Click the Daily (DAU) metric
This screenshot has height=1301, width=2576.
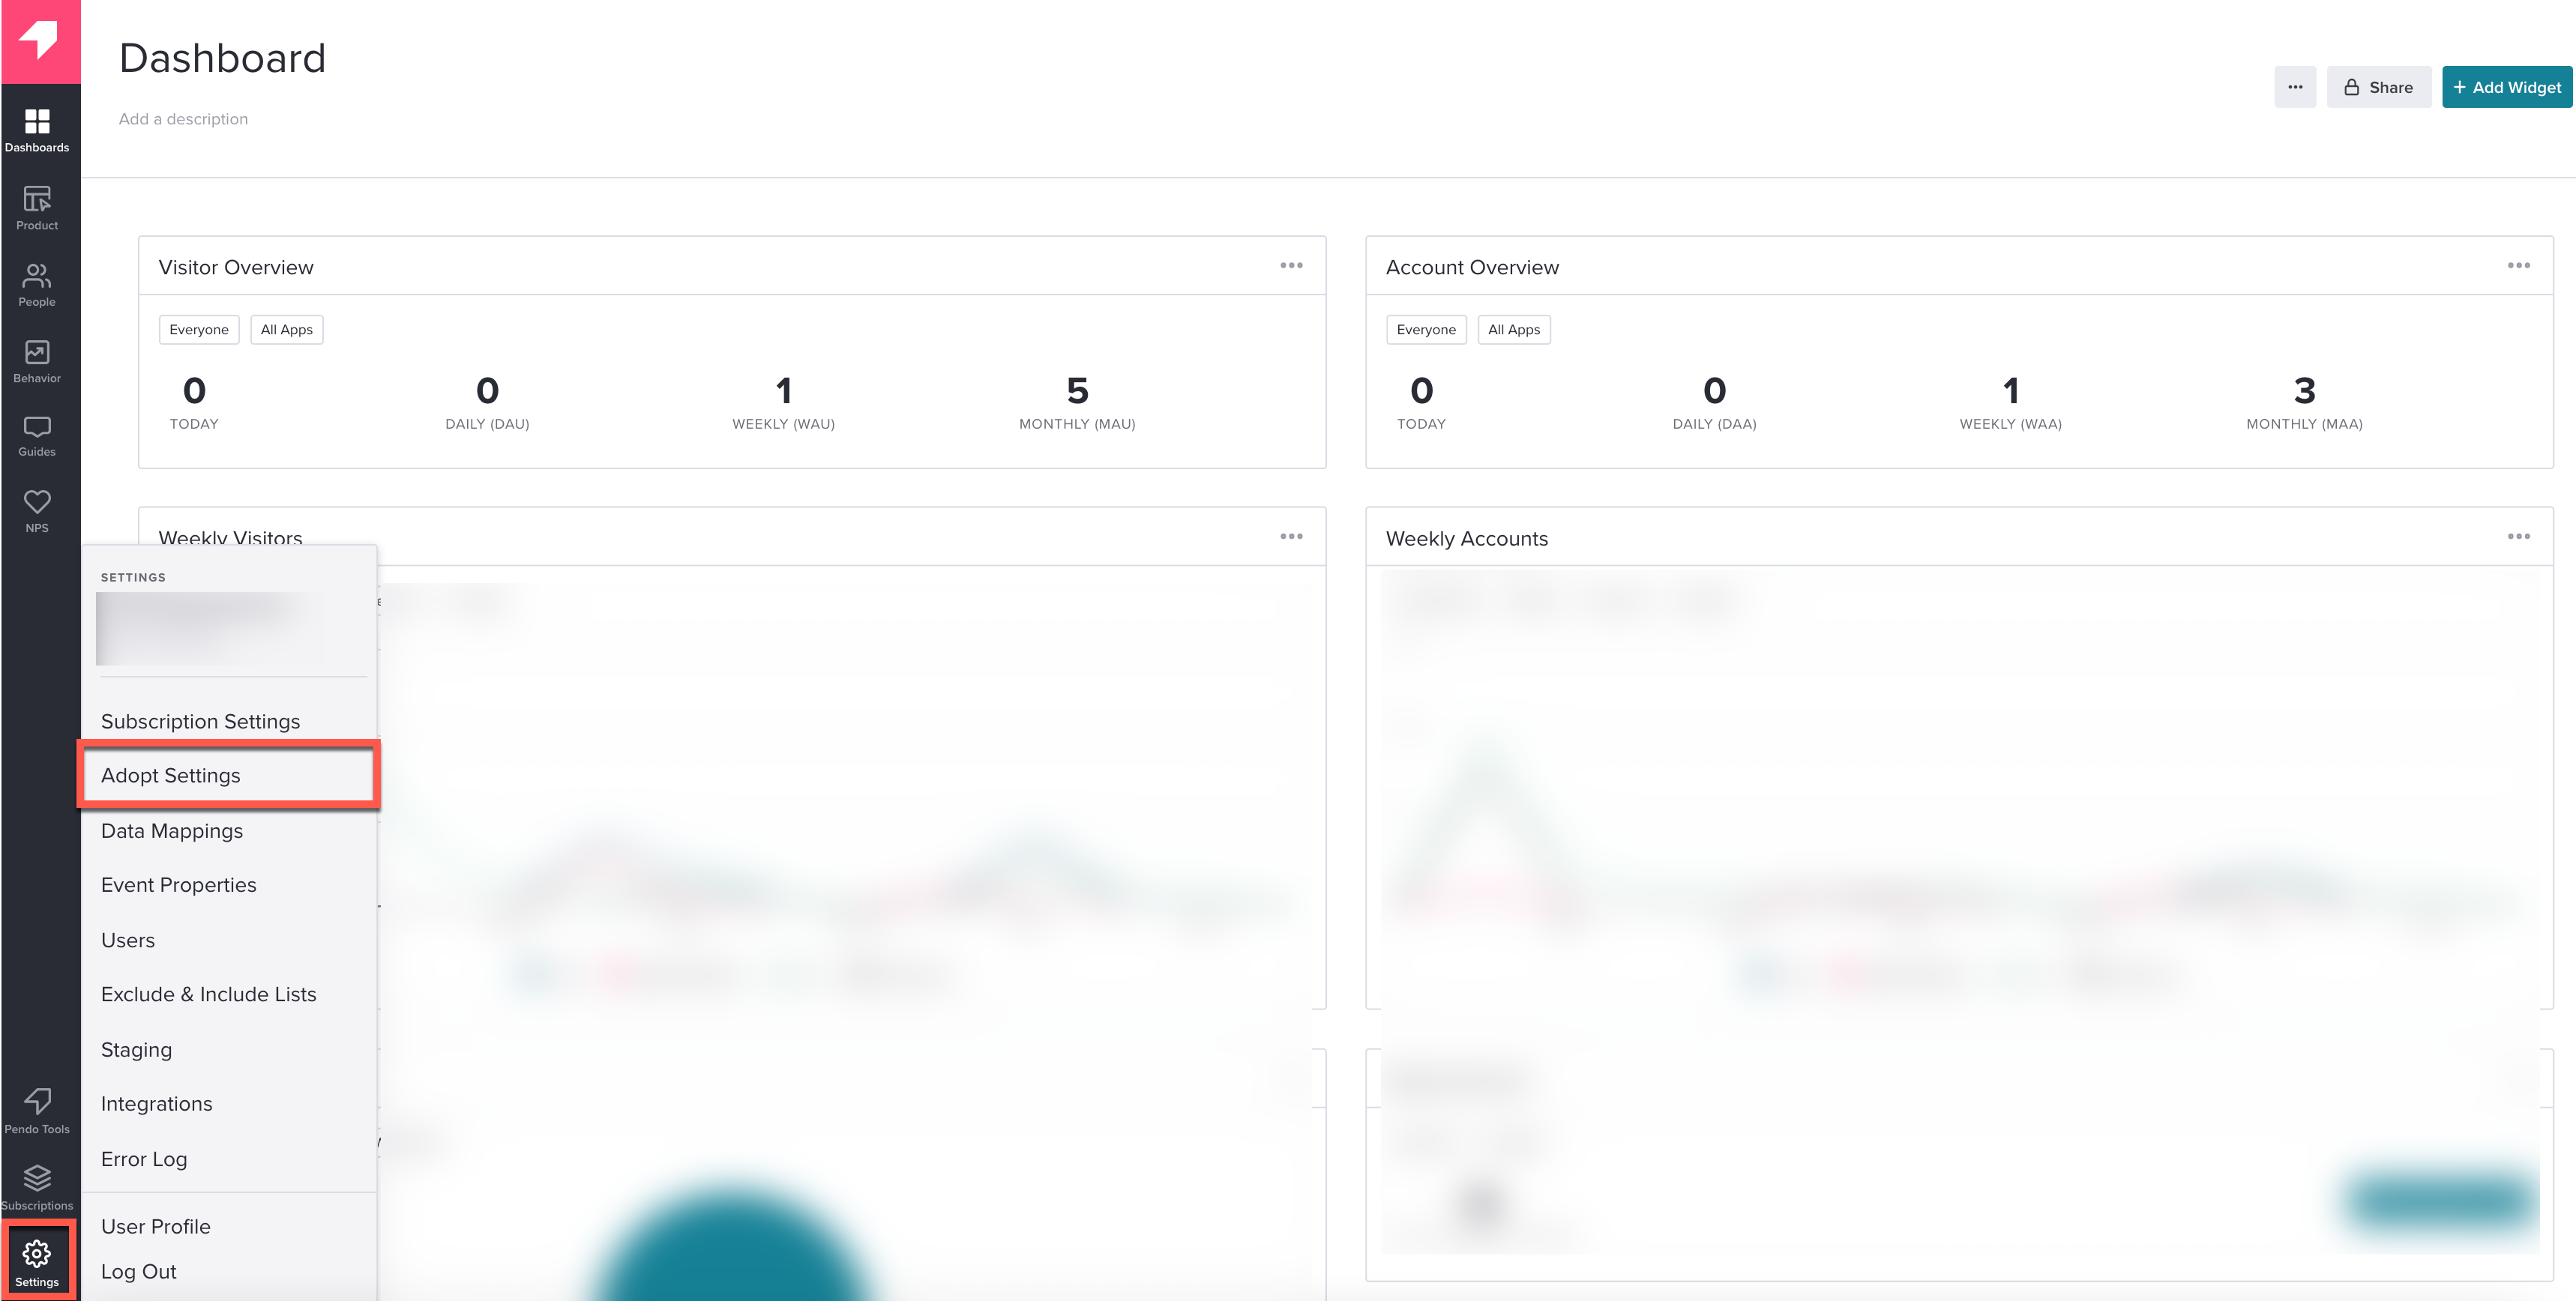pyautogui.click(x=487, y=402)
